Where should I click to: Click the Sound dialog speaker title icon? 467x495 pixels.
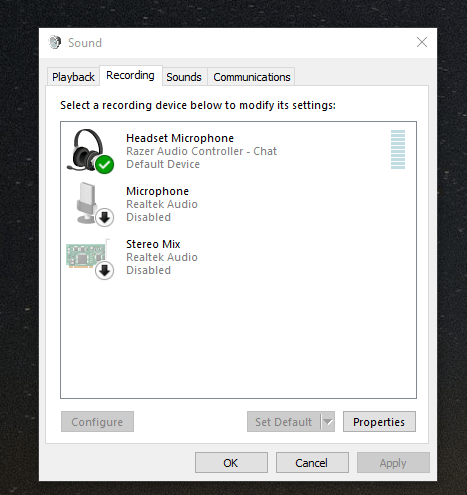tap(55, 42)
